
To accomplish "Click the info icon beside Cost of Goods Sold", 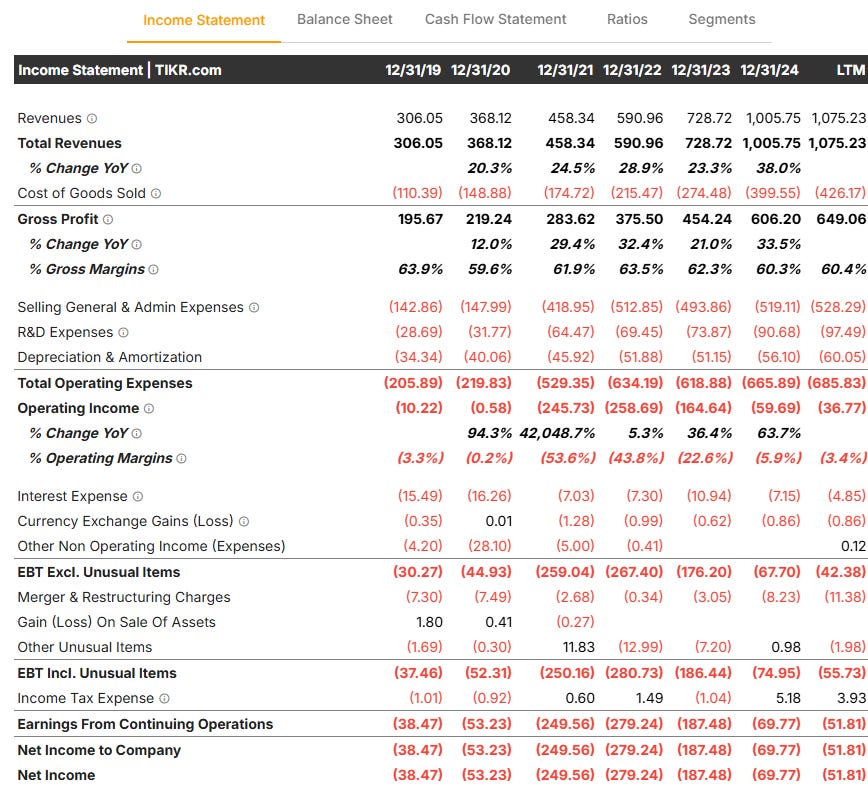I will click(156, 193).
